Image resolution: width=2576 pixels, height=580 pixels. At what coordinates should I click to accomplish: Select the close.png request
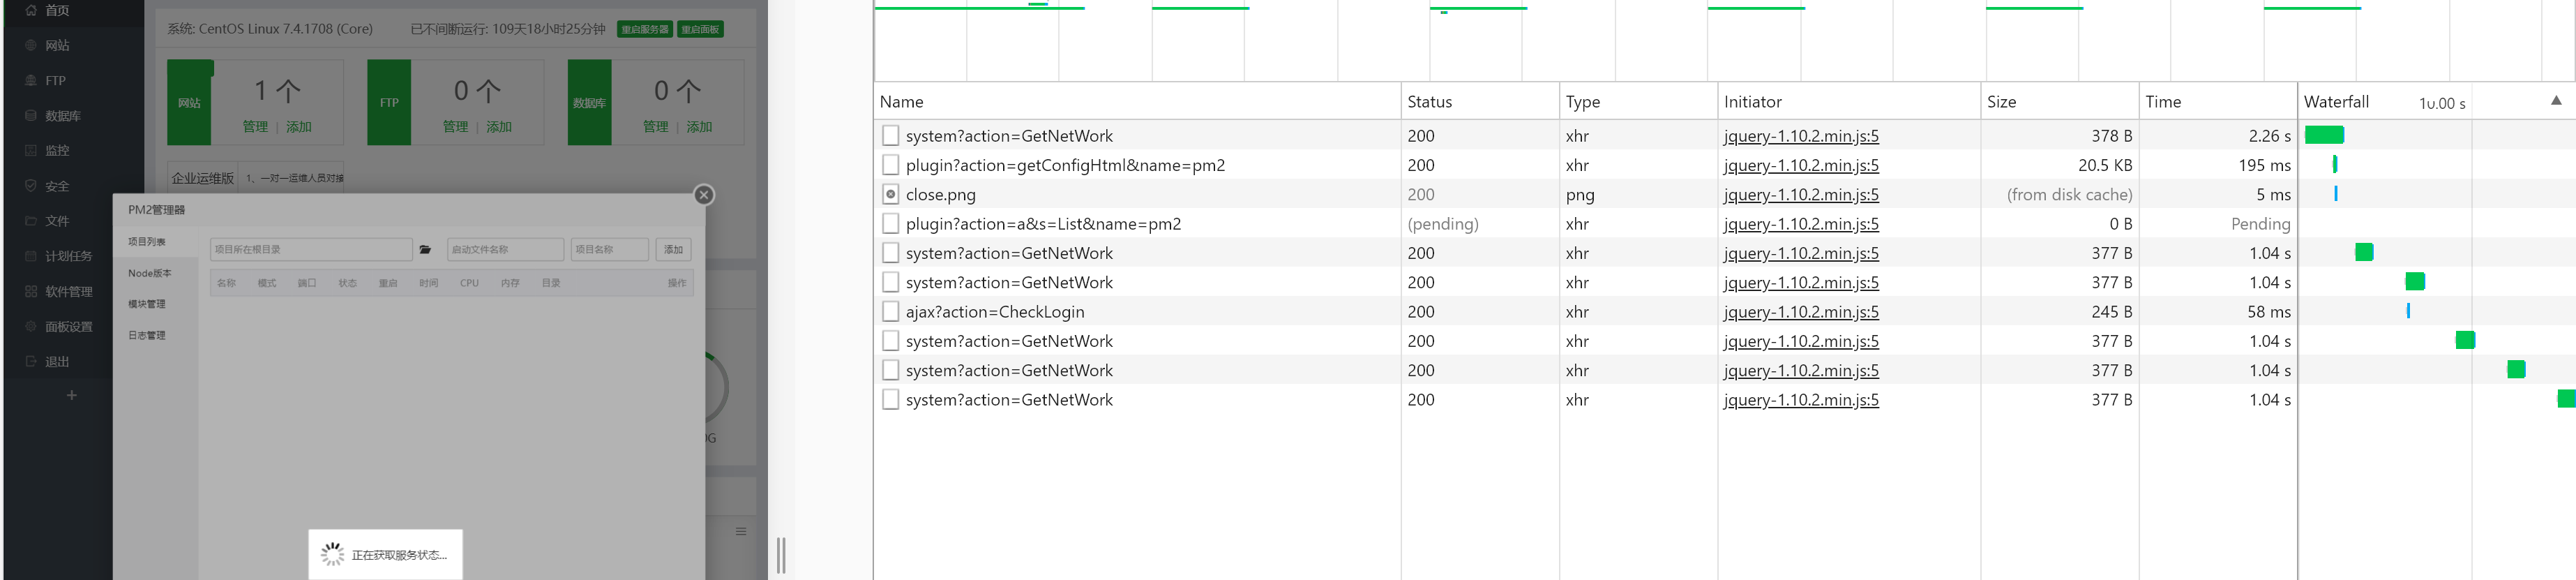1725,194
